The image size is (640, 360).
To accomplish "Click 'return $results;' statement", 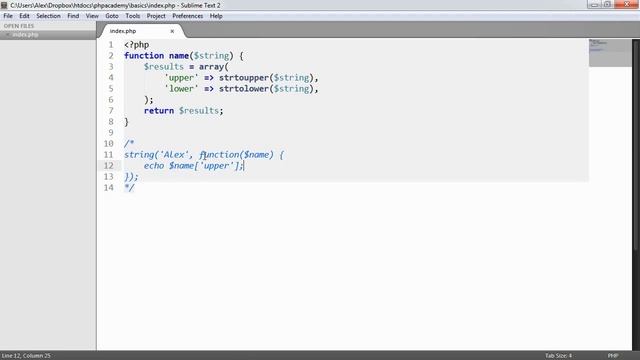I will pyautogui.click(x=184, y=111).
